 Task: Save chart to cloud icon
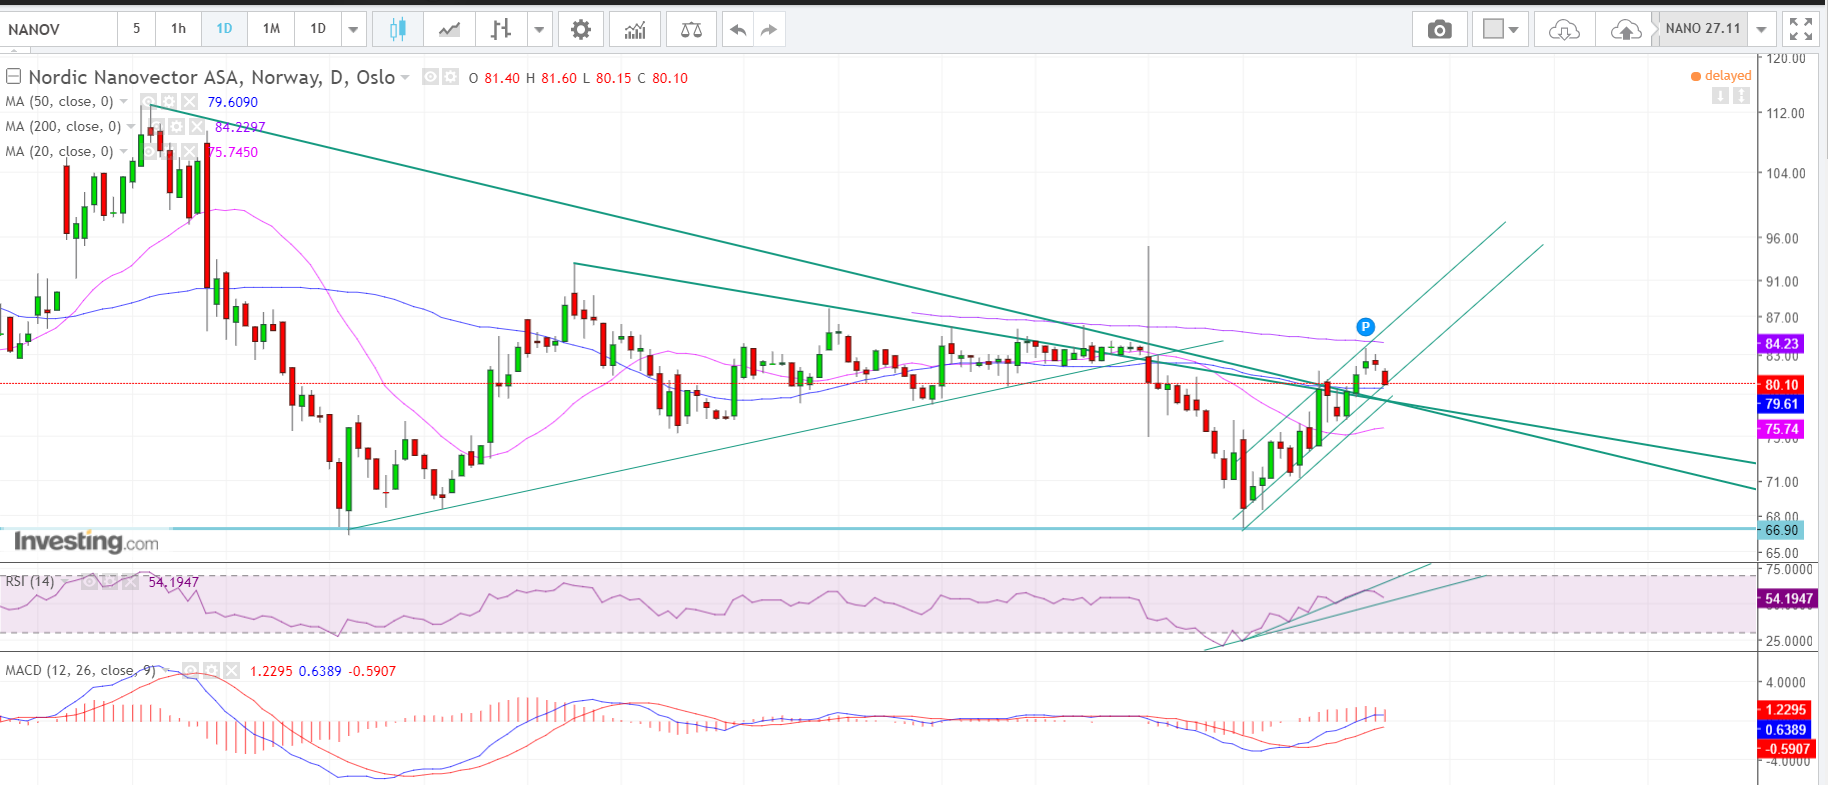tap(1626, 29)
